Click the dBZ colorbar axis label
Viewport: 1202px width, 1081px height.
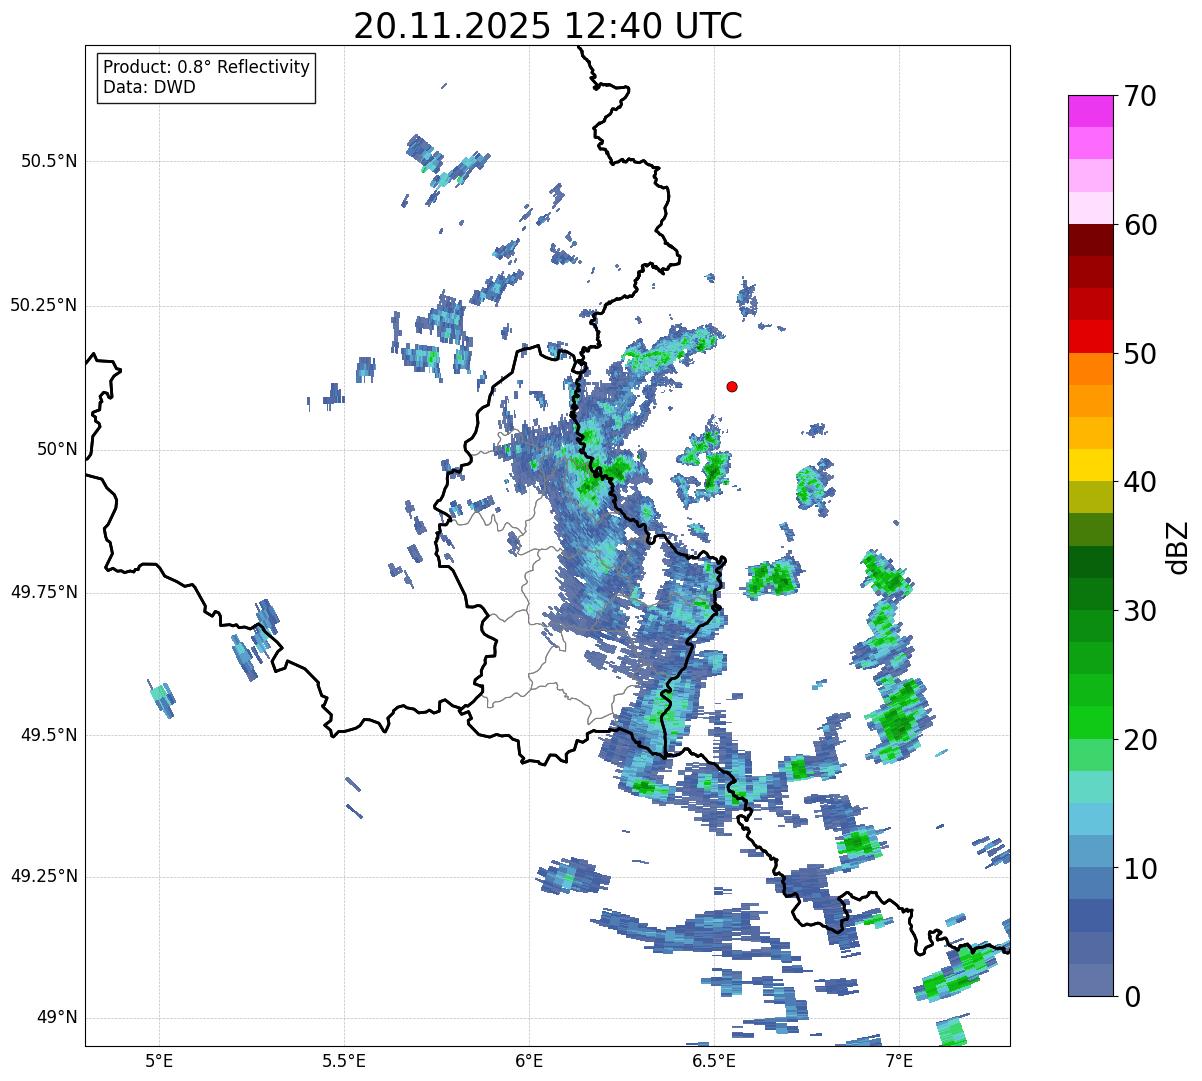pyautogui.click(x=1178, y=547)
